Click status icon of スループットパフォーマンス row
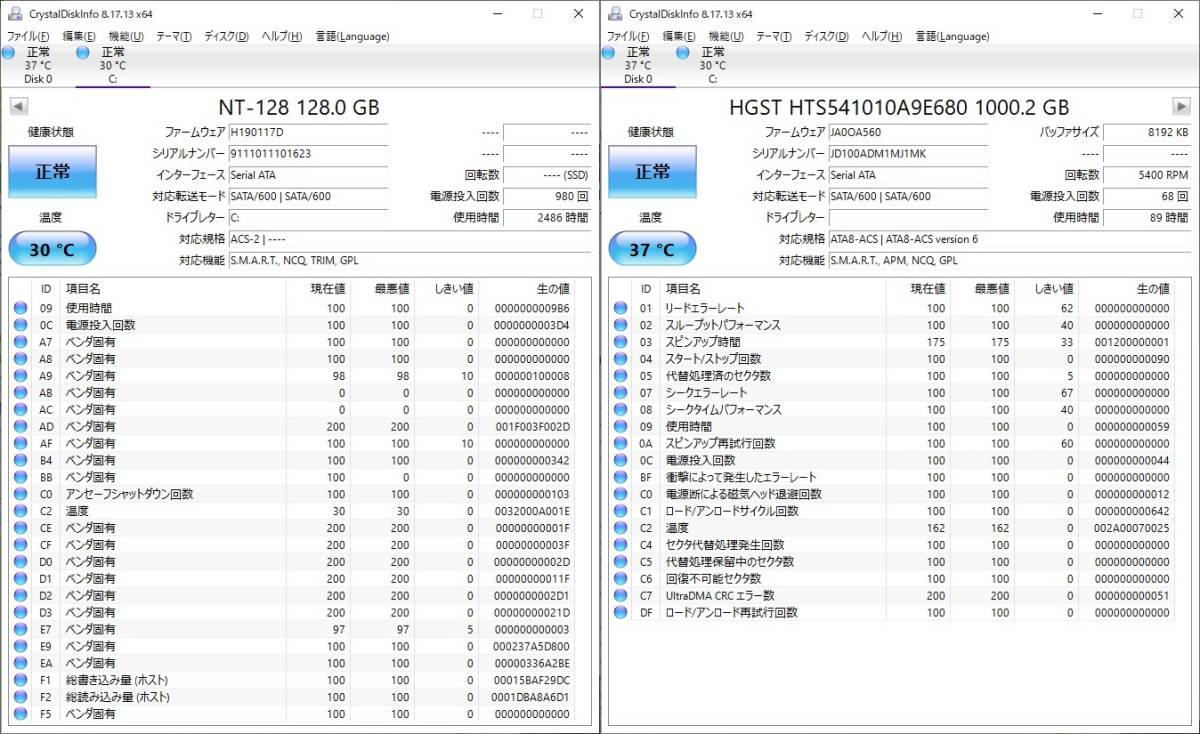 point(620,325)
